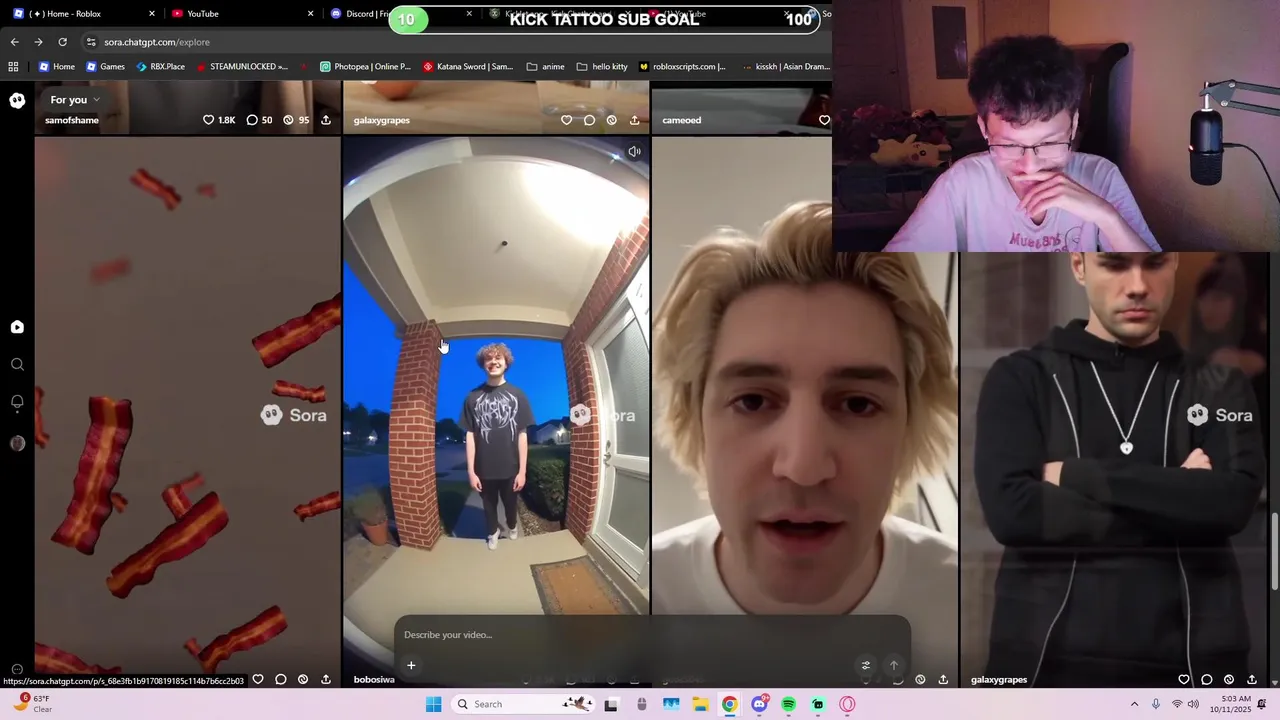
Task: Open profile avatar in the Sora sidebar
Action: coord(17,444)
